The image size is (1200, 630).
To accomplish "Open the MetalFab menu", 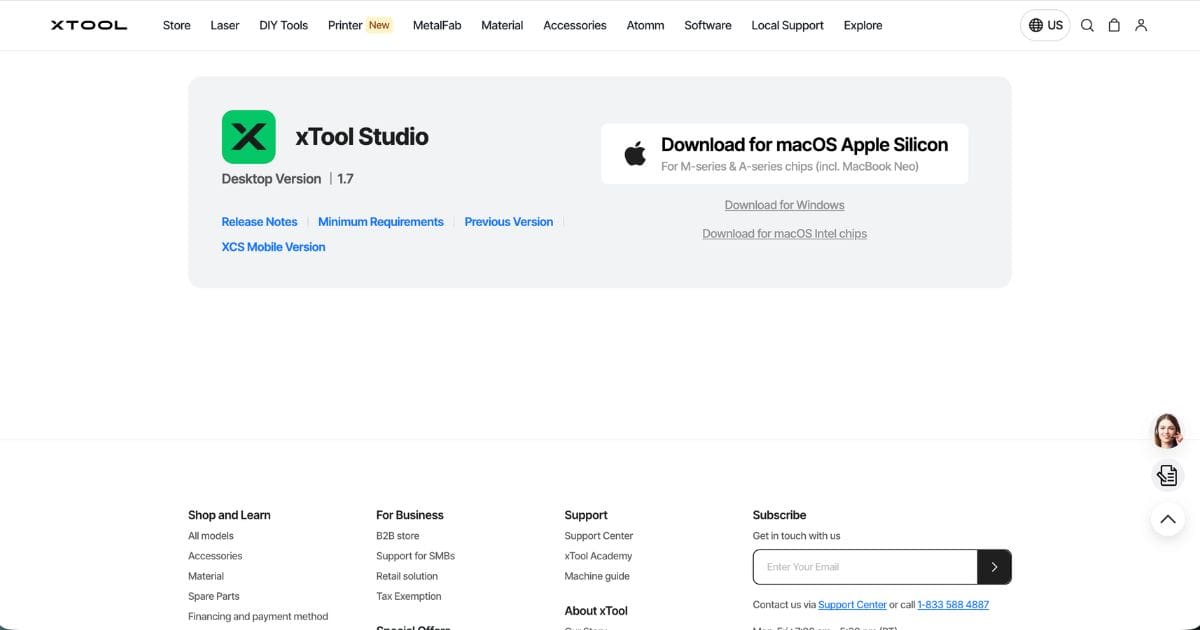I will (437, 25).
